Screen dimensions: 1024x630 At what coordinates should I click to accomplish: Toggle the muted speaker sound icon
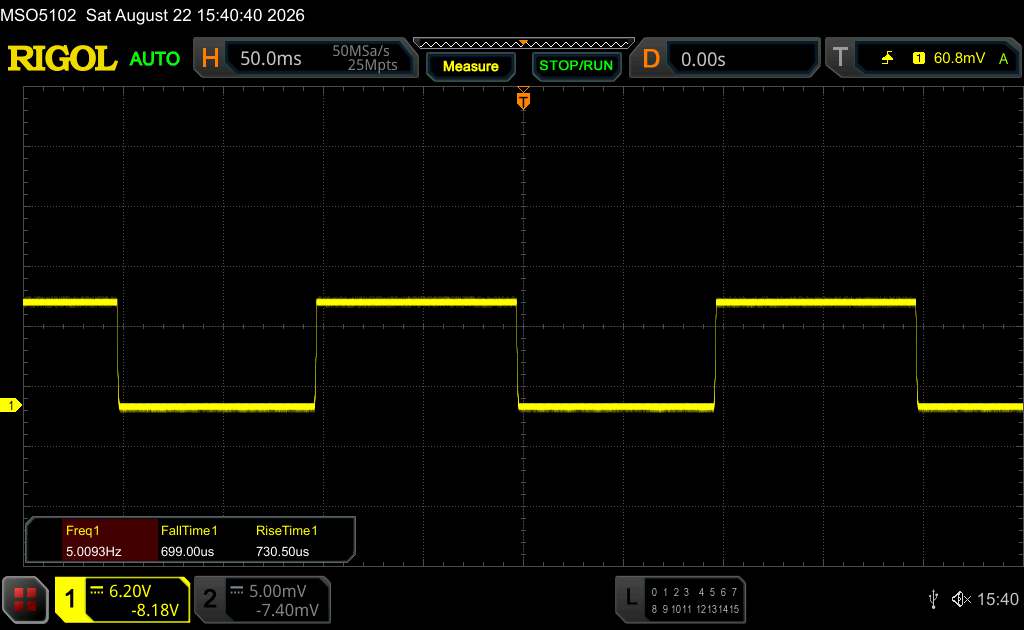(x=961, y=599)
